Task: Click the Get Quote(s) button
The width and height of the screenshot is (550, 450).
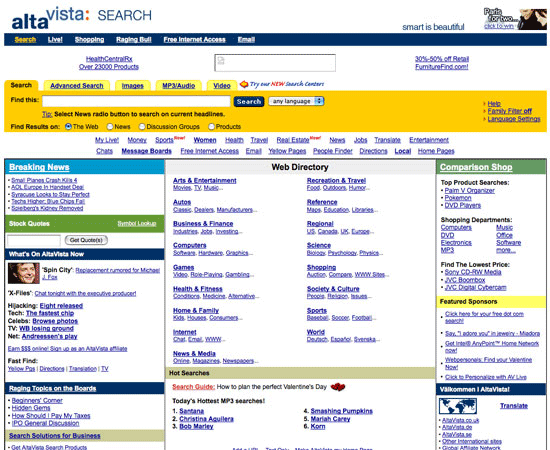Action: point(86,240)
